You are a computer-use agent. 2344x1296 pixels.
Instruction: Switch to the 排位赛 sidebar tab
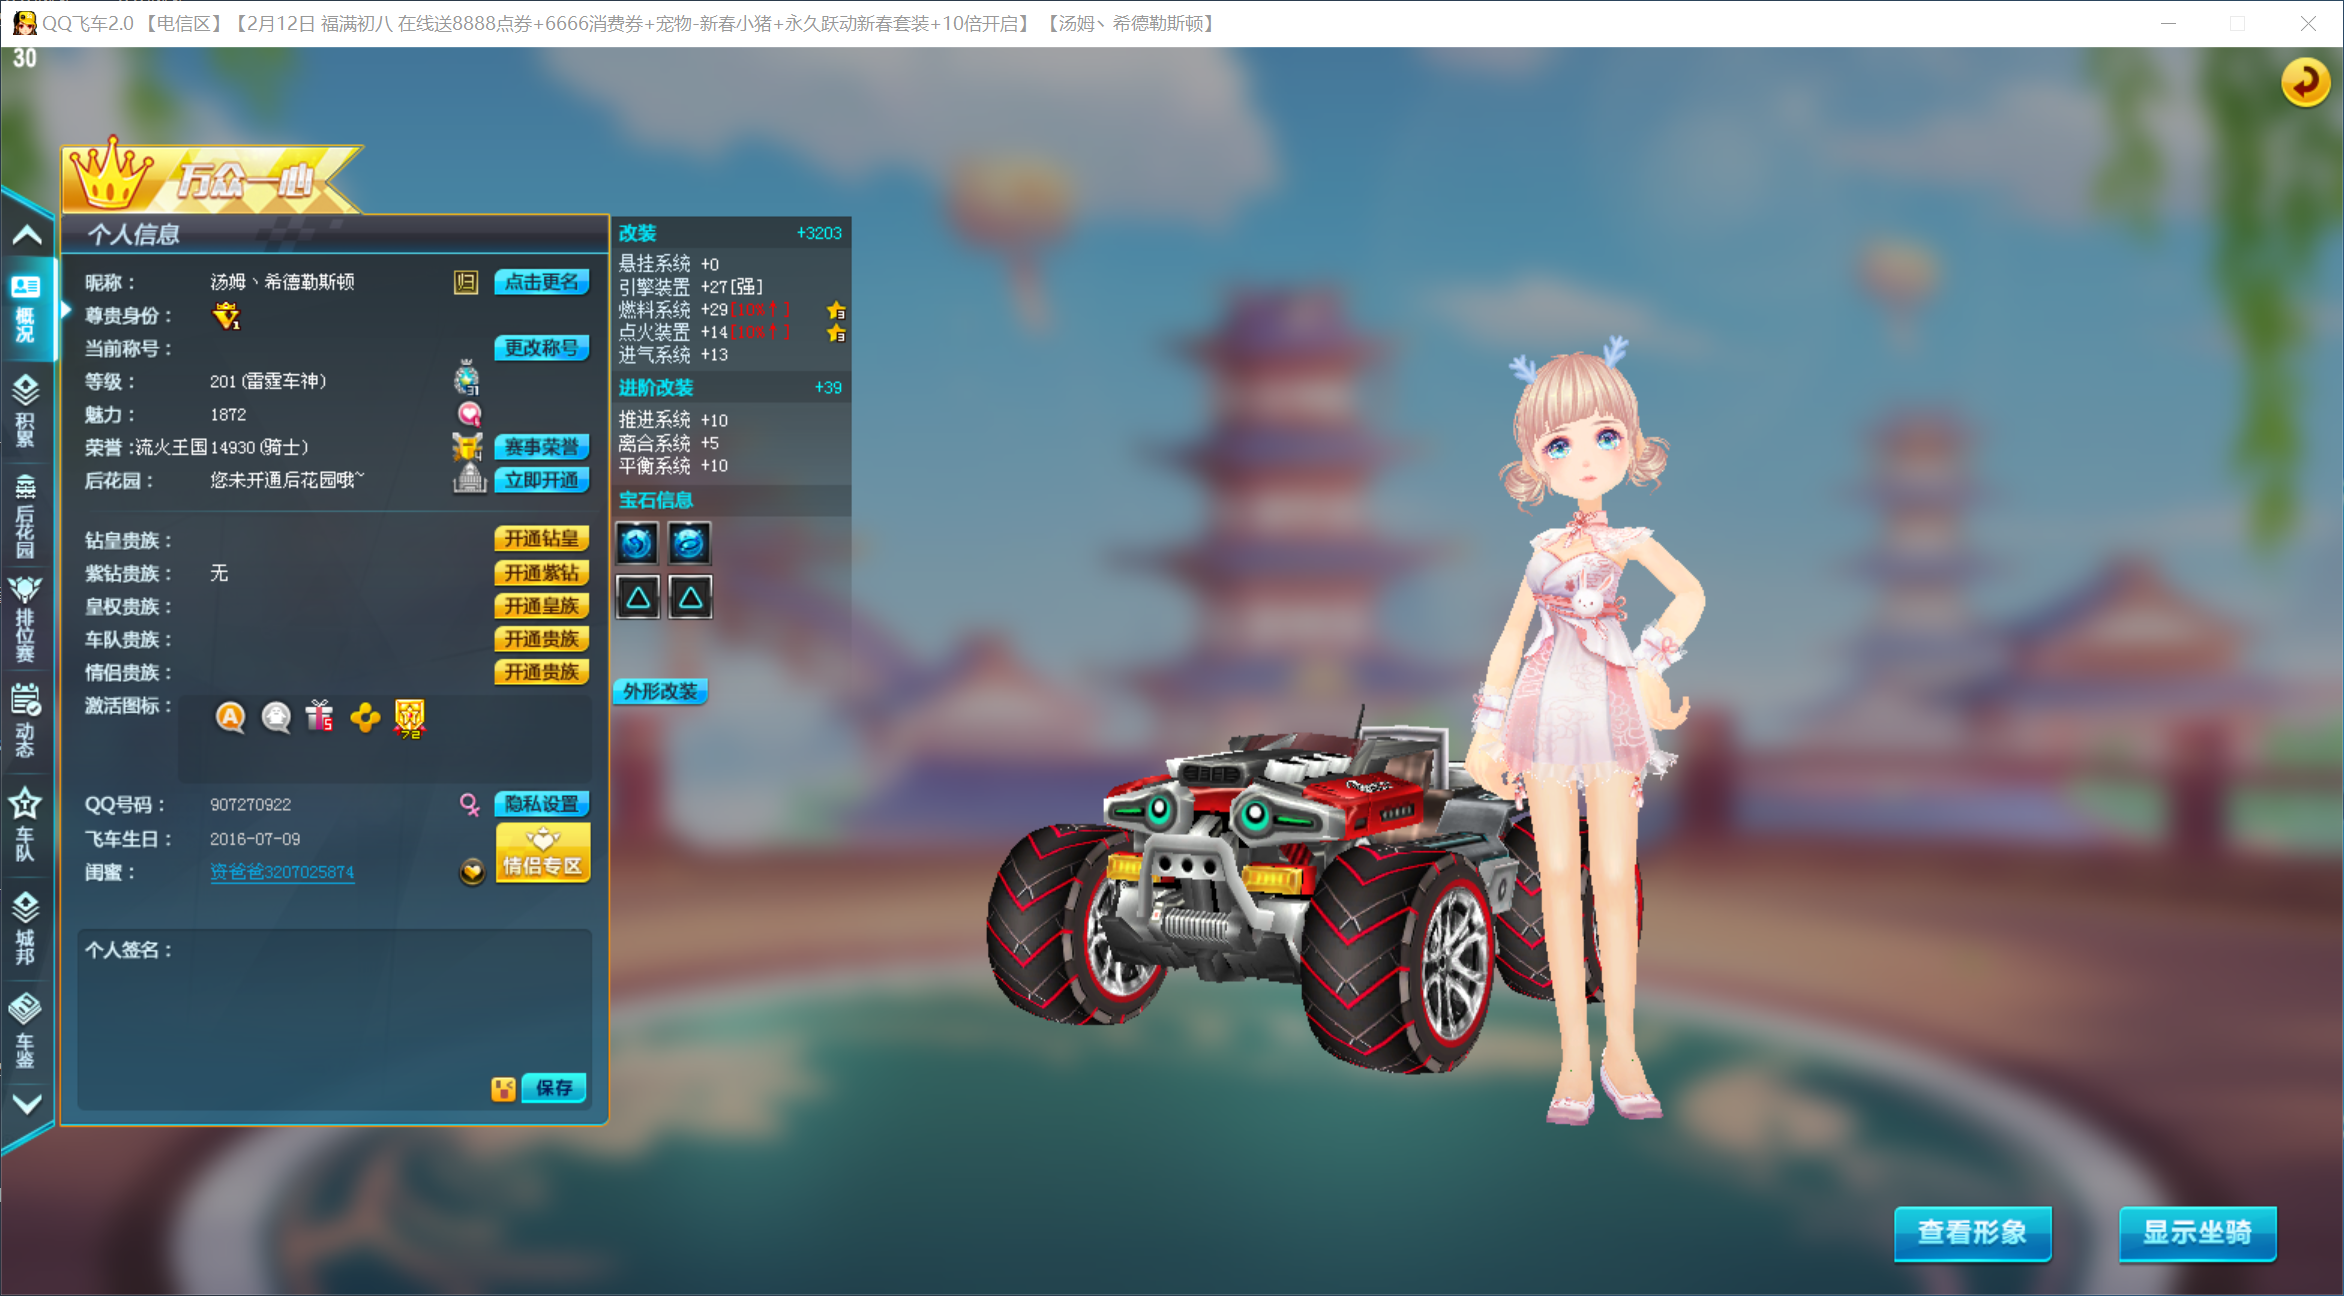tap(25, 619)
